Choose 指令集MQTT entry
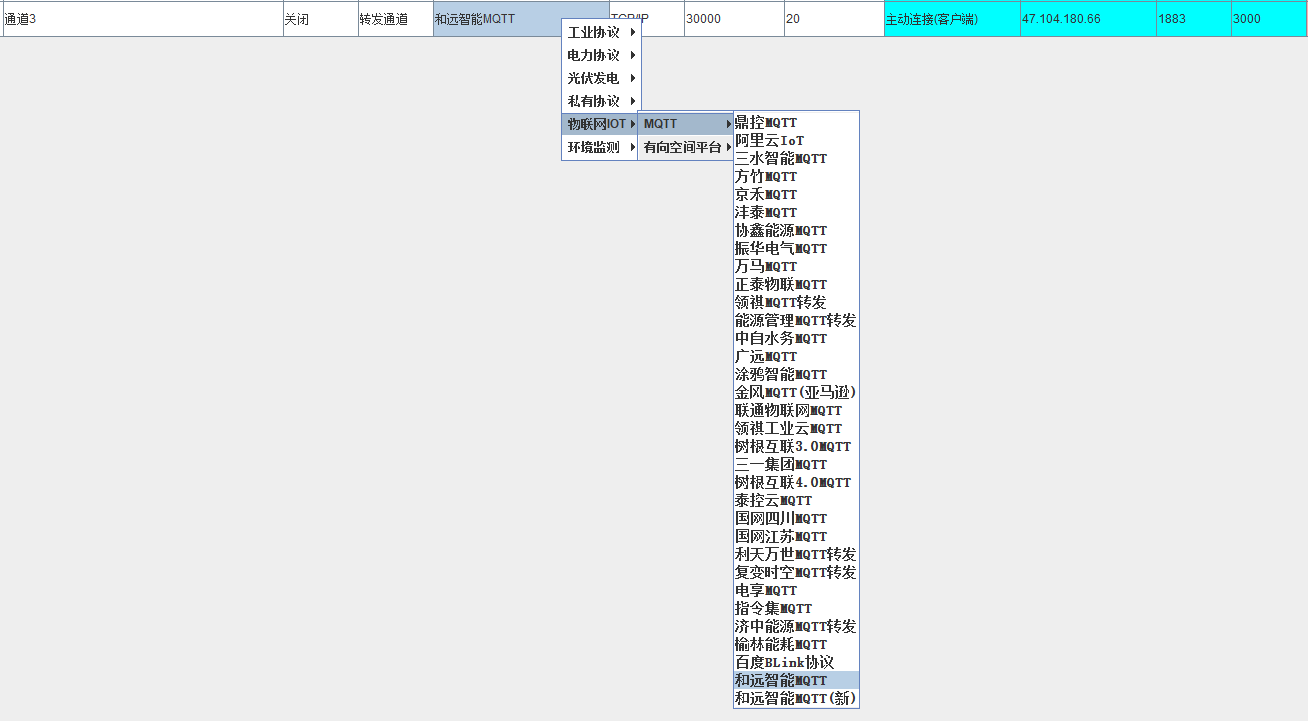This screenshot has height=721, width=1308. tap(796, 608)
